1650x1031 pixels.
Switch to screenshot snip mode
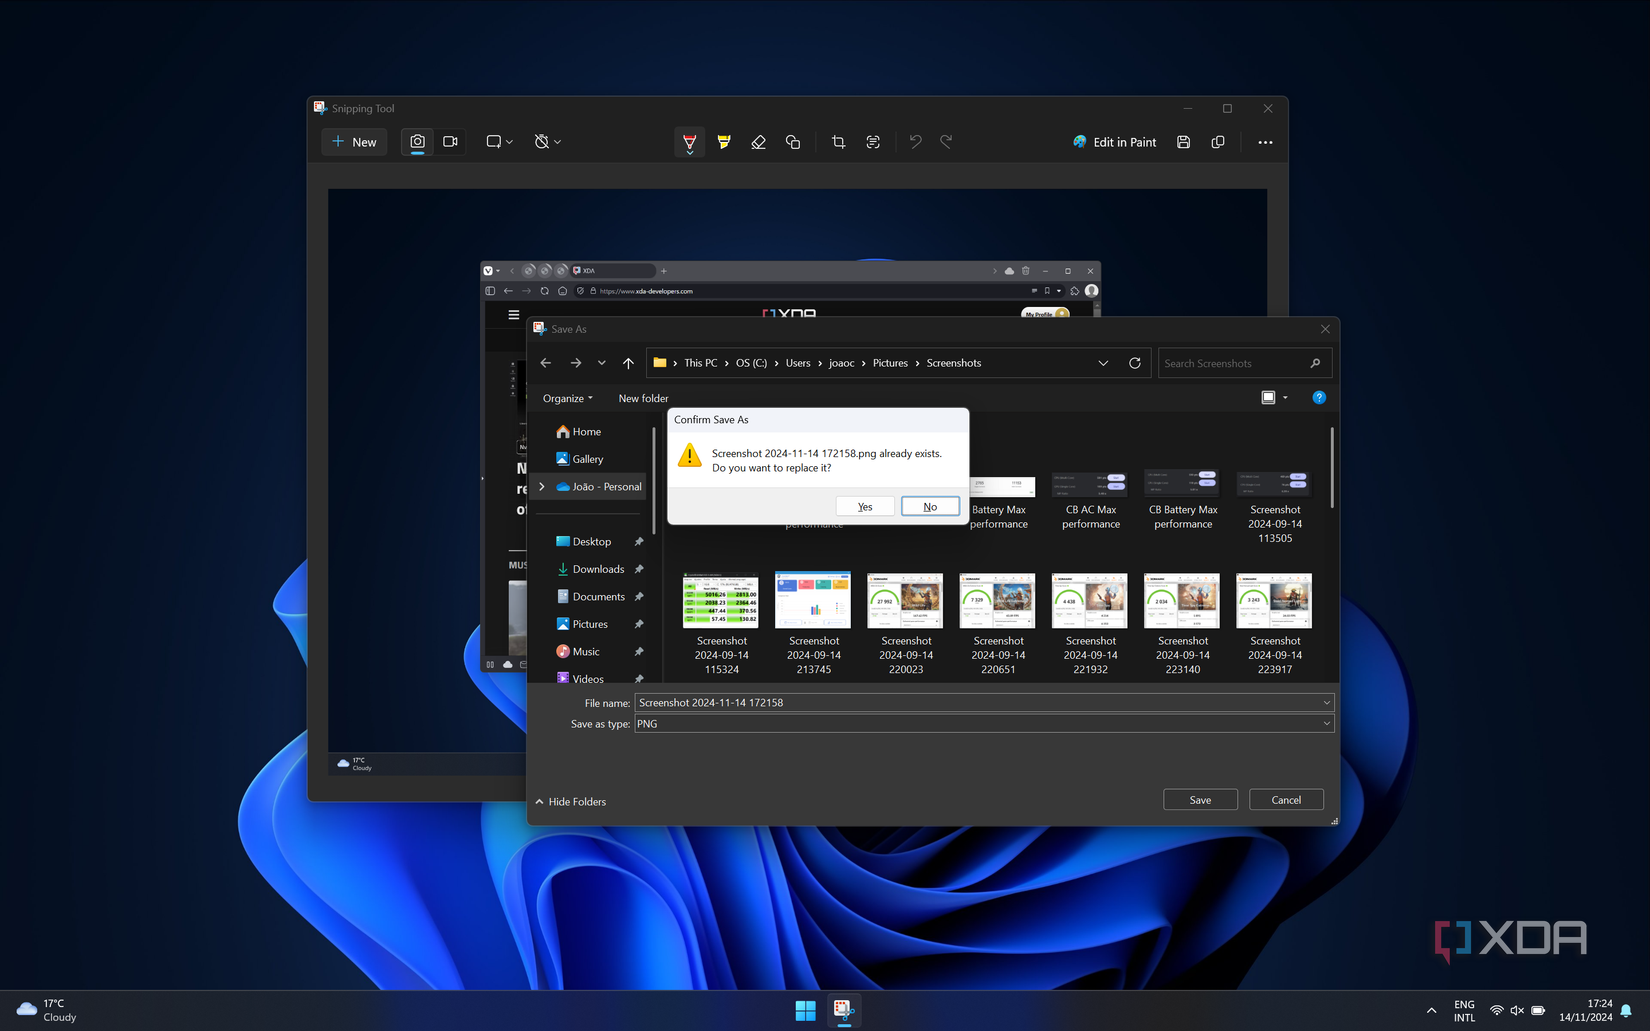[417, 142]
